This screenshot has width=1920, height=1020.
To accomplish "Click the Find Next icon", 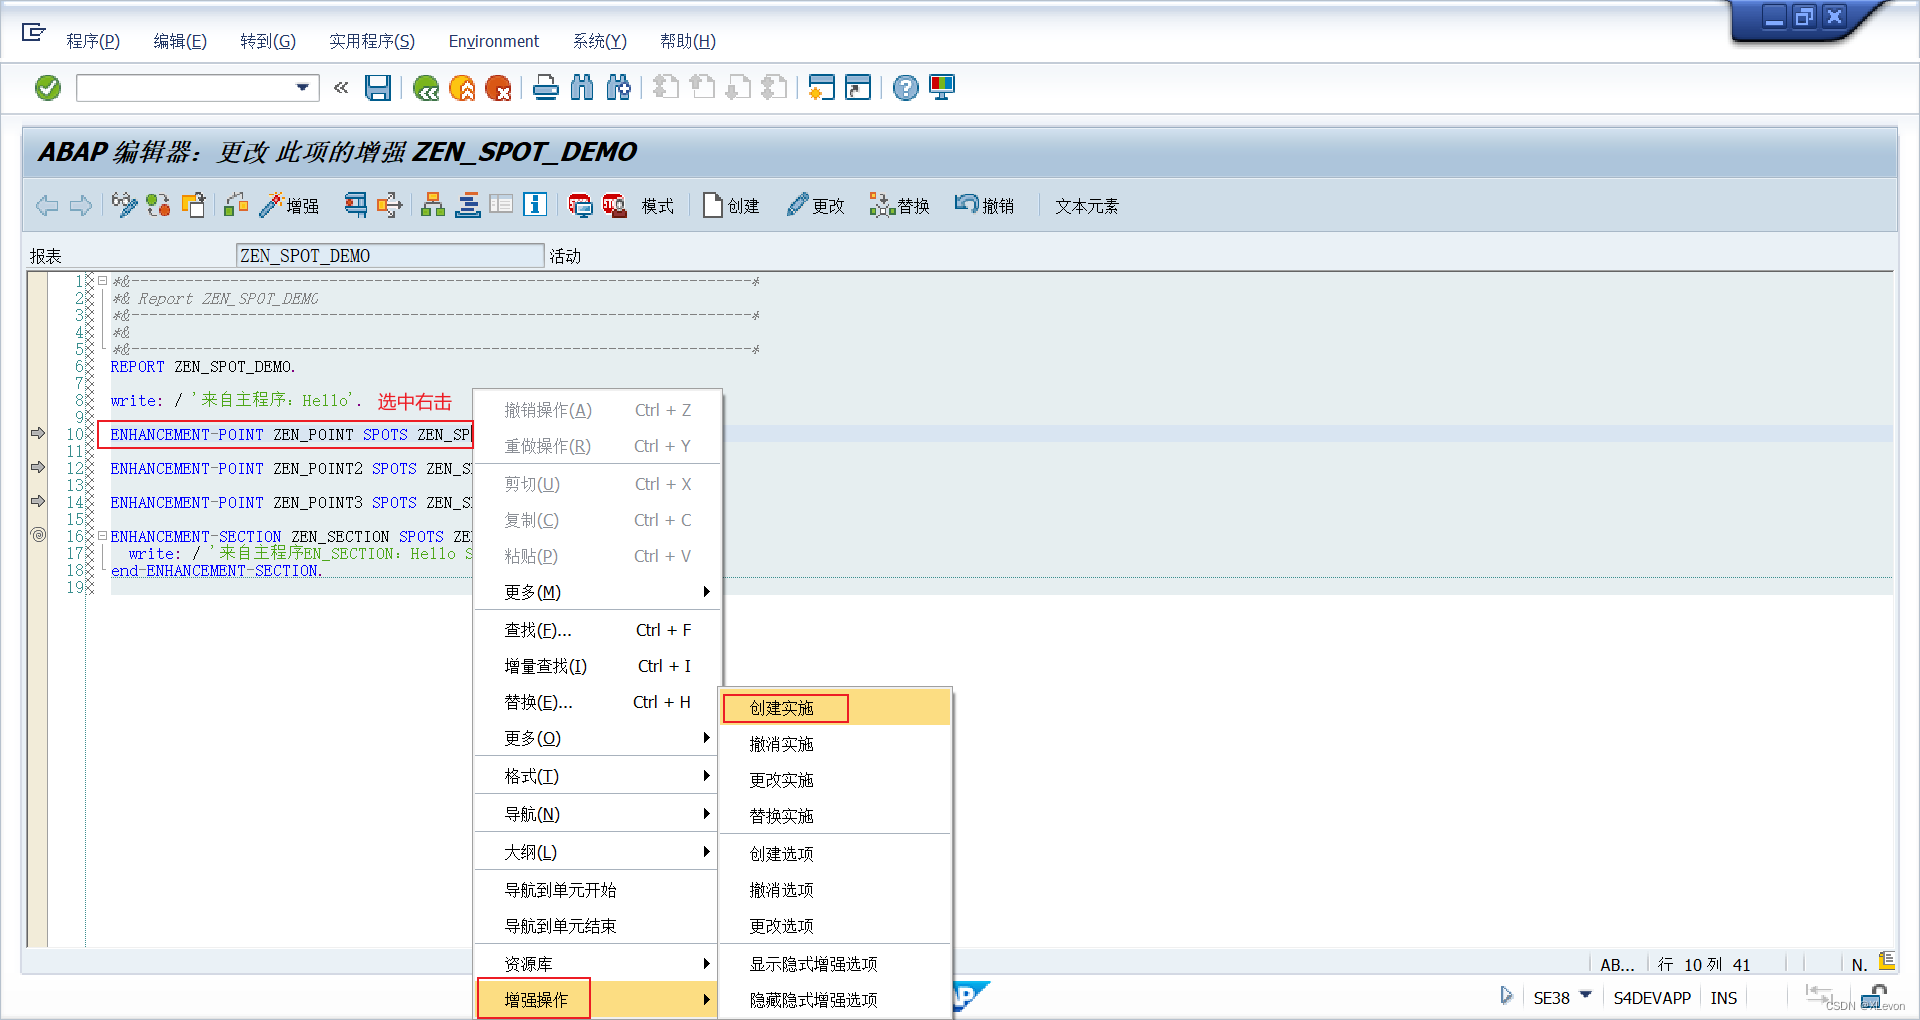I will pos(618,88).
